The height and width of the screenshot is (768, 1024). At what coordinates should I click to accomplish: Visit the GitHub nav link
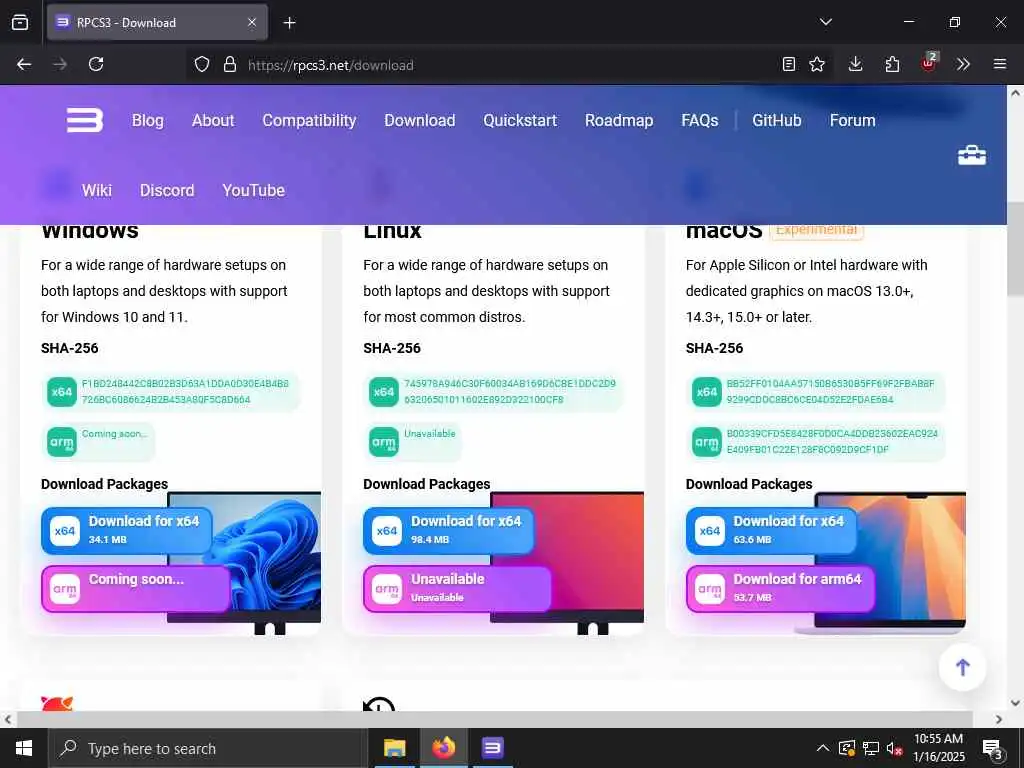click(x=776, y=120)
